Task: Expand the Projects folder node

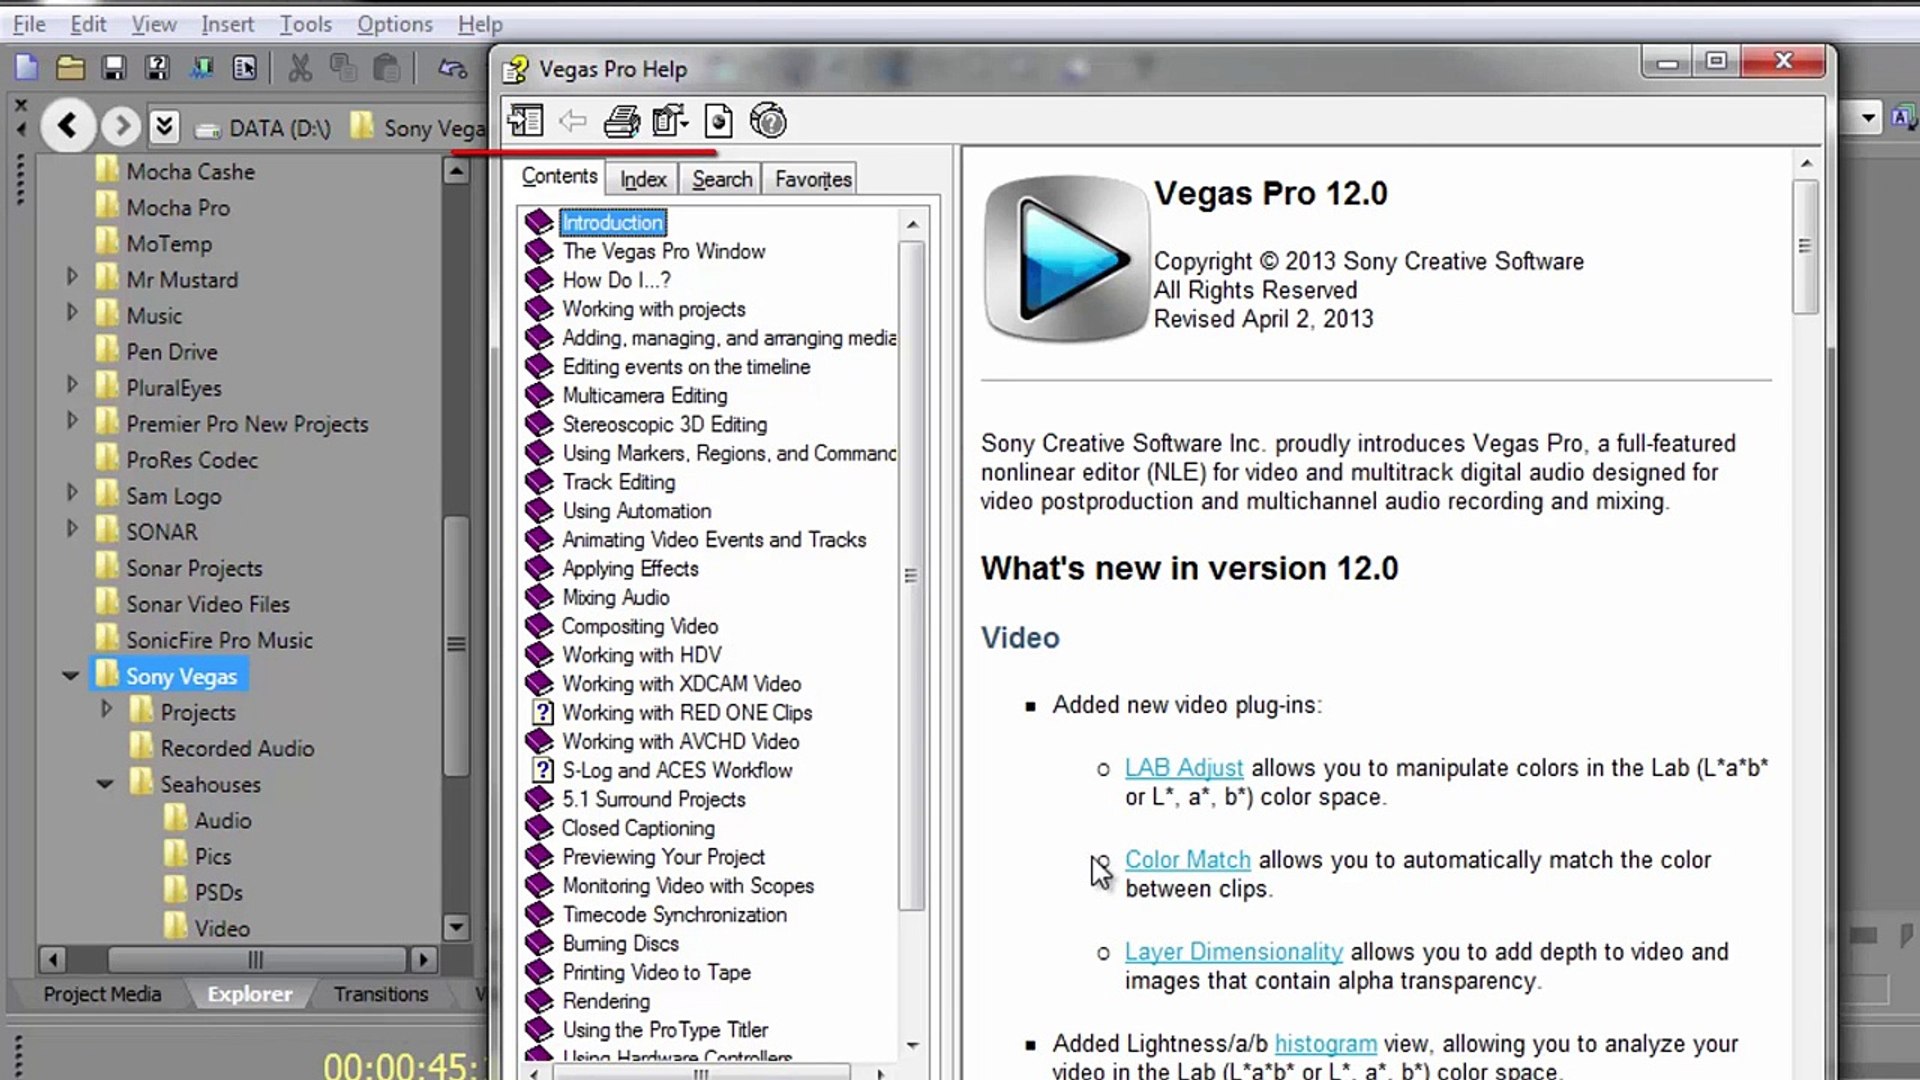Action: pyautogui.click(x=107, y=710)
